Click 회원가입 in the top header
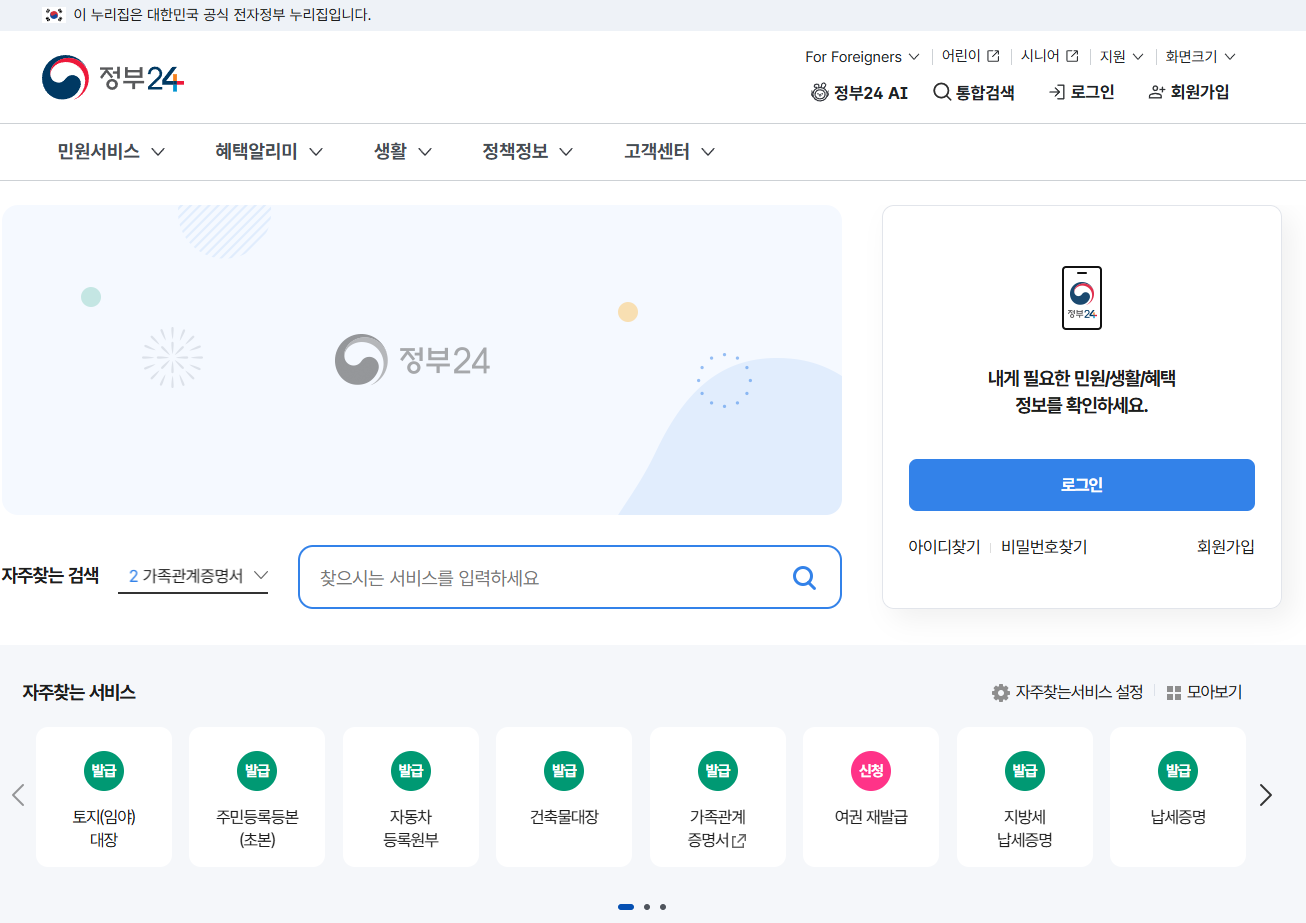 point(1189,92)
